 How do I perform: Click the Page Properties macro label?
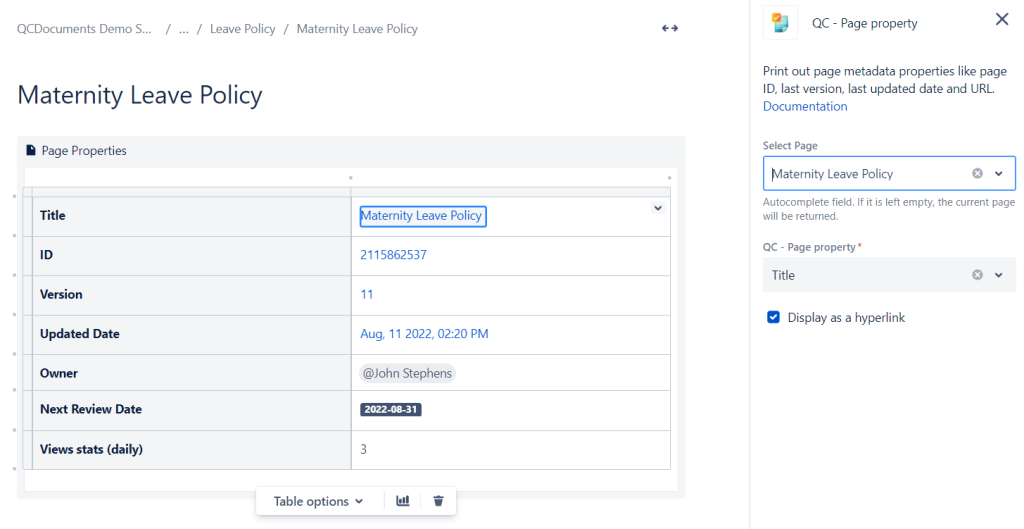pyautogui.click(x=84, y=150)
